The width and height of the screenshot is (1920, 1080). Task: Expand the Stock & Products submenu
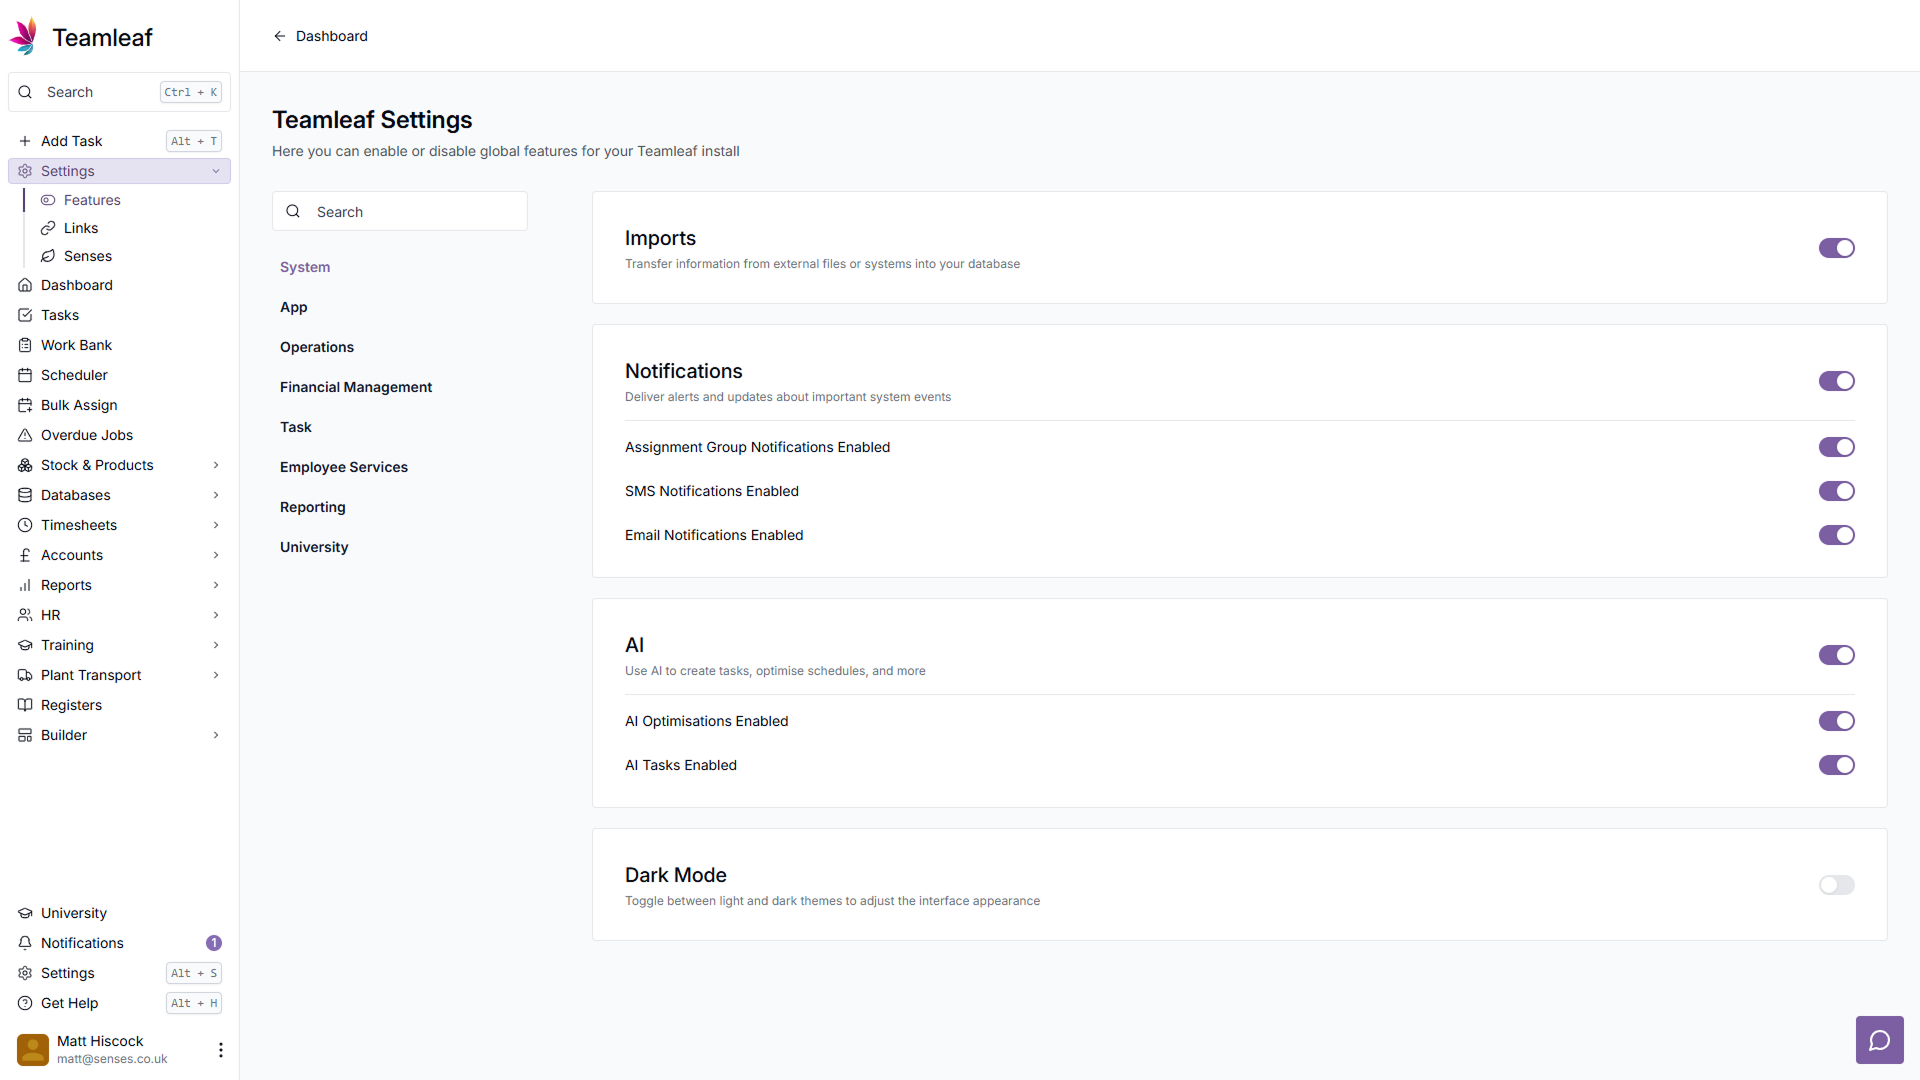216,465
